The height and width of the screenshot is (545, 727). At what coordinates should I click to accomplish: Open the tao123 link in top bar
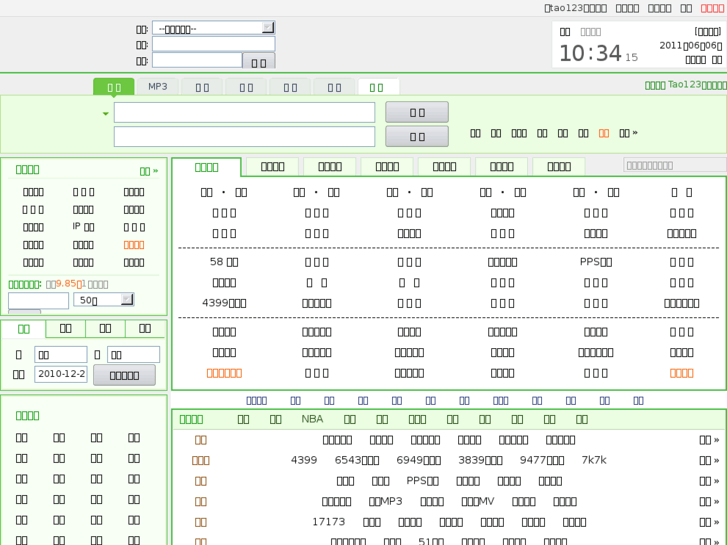click(575, 8)
